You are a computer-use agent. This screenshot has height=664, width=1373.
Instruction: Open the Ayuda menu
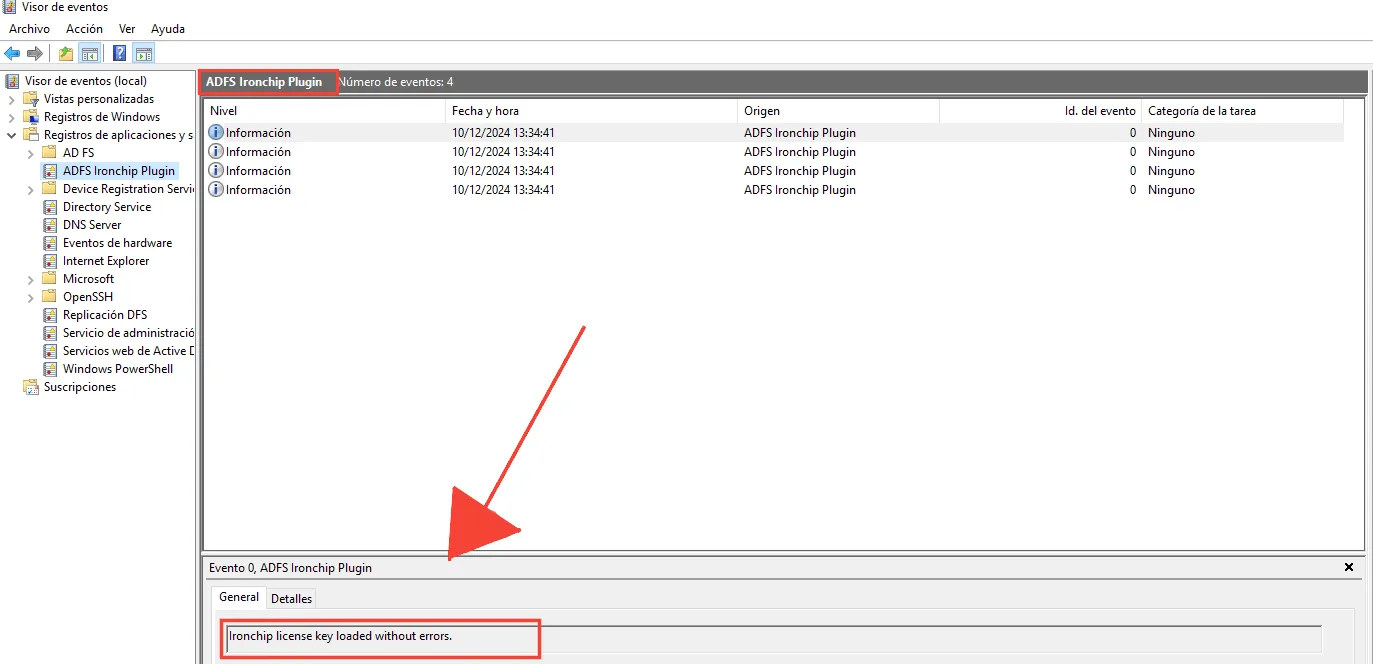click(168, 29)
